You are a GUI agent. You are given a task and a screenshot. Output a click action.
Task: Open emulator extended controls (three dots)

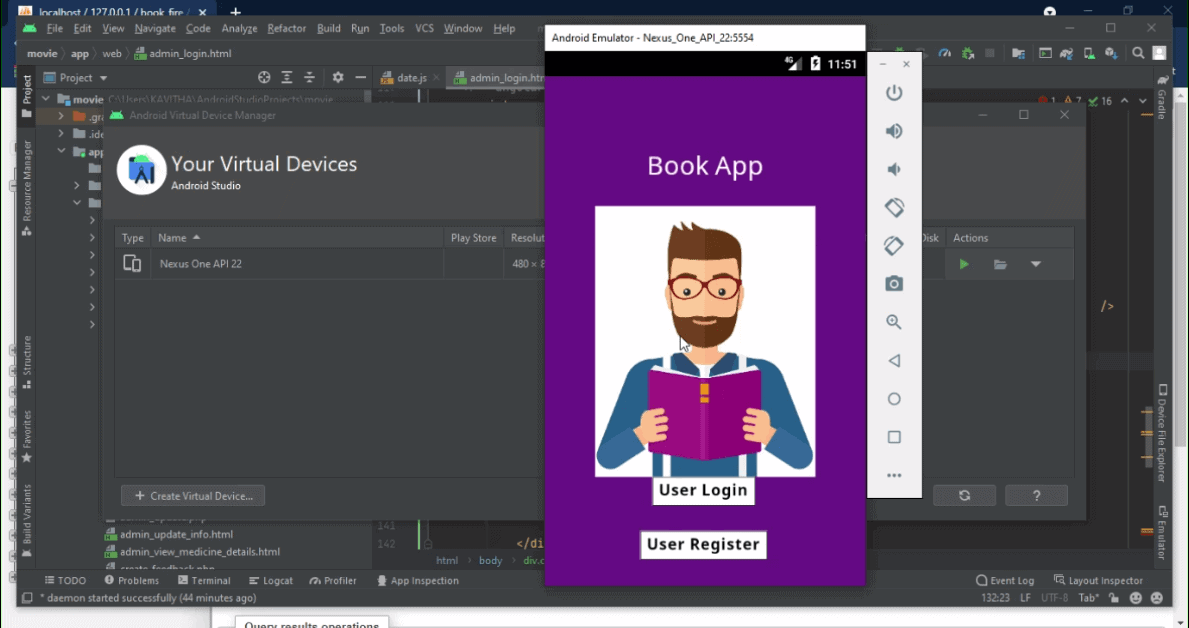pos(894,475)
